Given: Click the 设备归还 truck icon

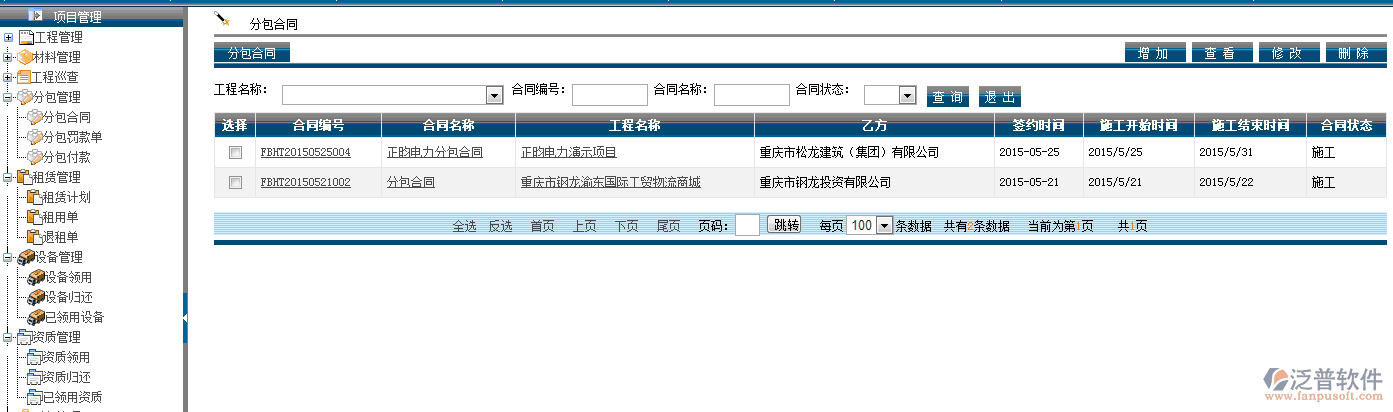Looking at the screenshot, I should click(x=36, y=297).
